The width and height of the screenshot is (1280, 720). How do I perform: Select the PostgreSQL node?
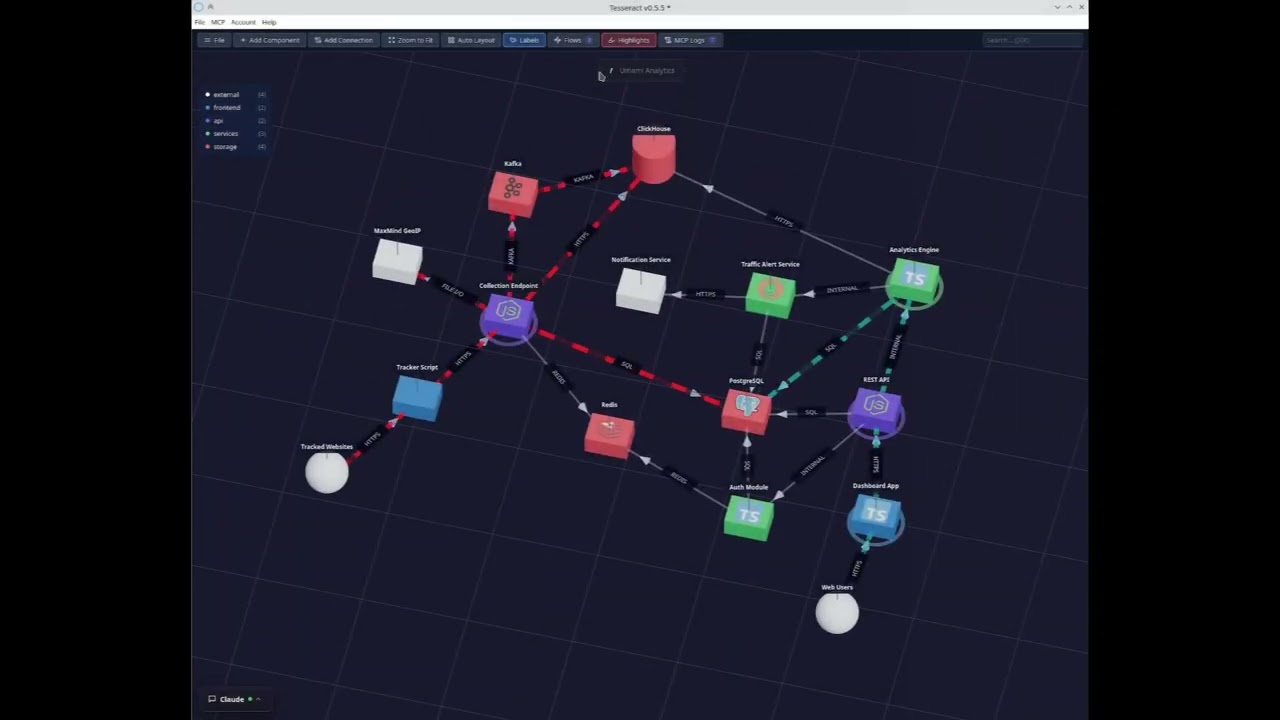(746, 410)
